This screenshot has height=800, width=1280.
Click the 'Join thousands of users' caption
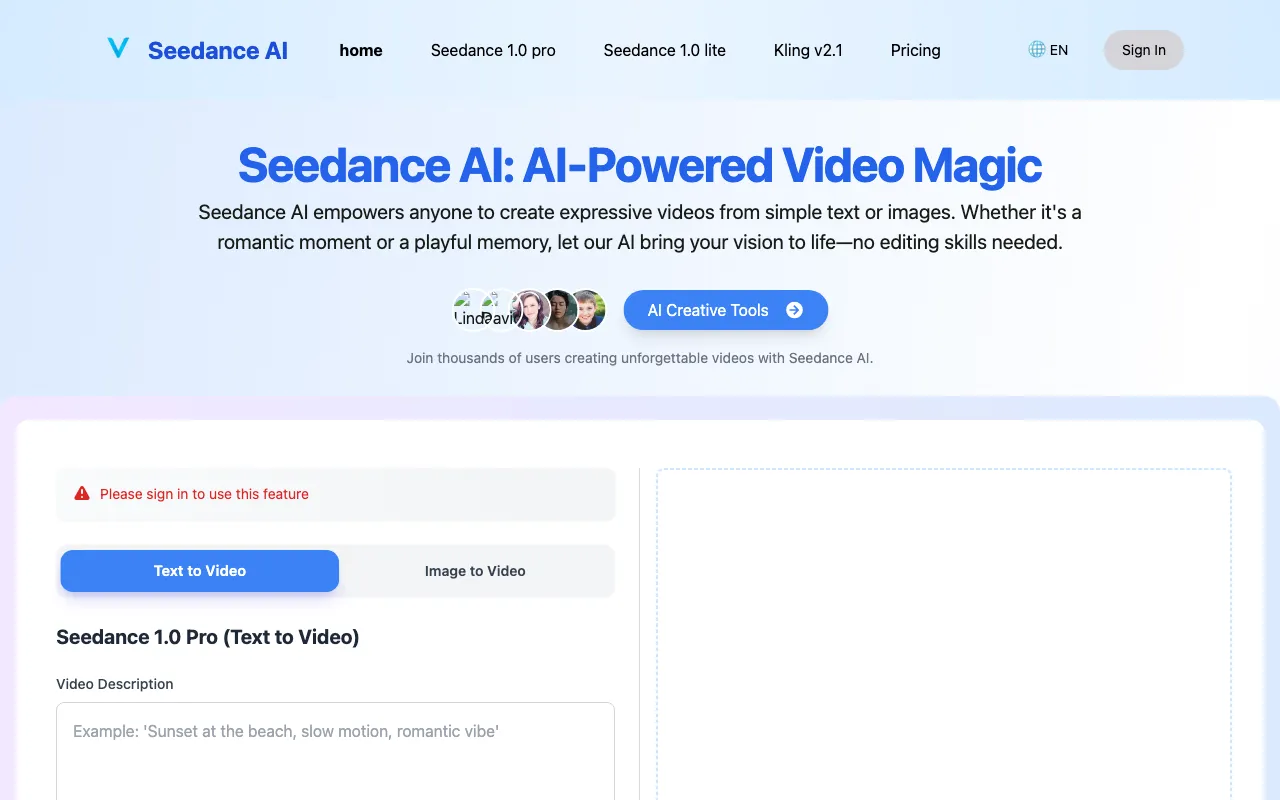(640, 358)
